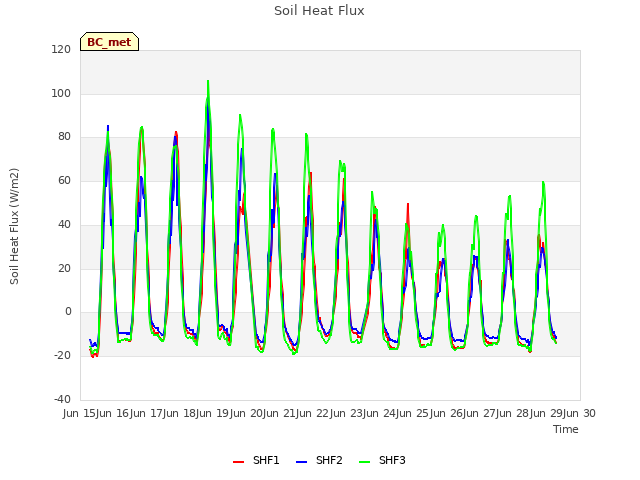
Task: Click the Jun 28 x-axis tick label
Action: tap(513, 413)
